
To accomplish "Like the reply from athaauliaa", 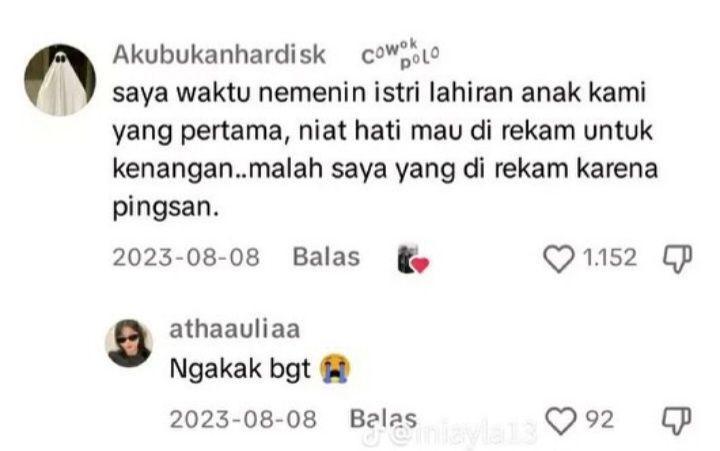I will [x=560, y=421].
